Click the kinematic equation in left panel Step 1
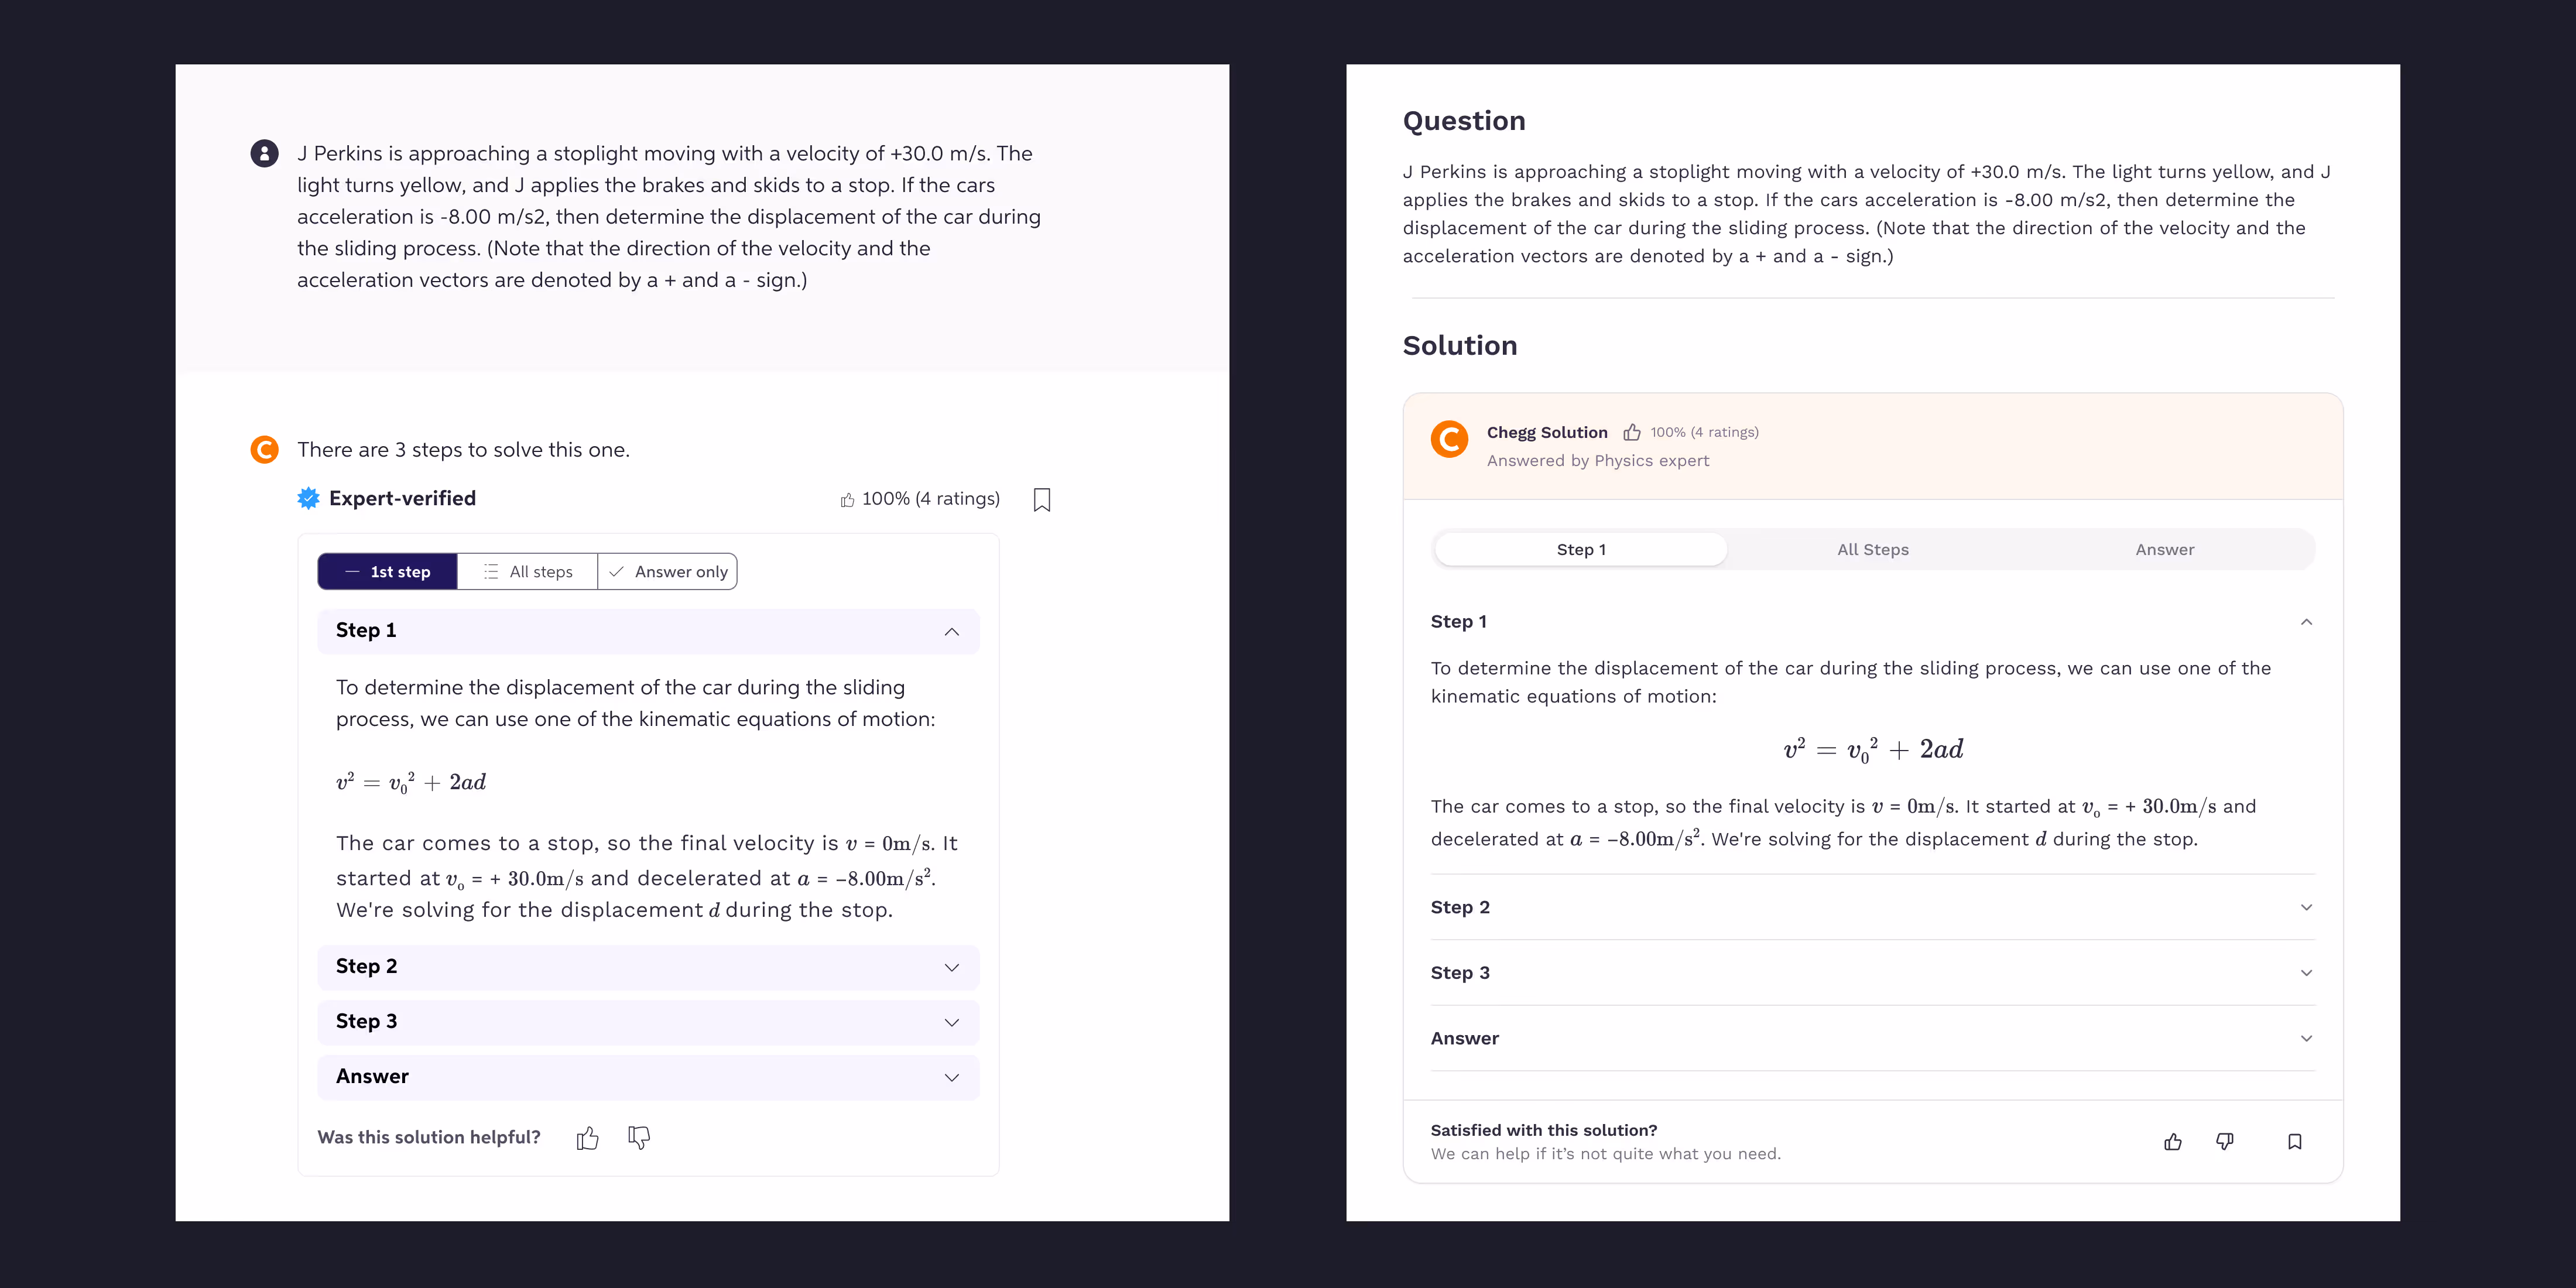This screenshot has width=2576, height=1288. [411, 782]
